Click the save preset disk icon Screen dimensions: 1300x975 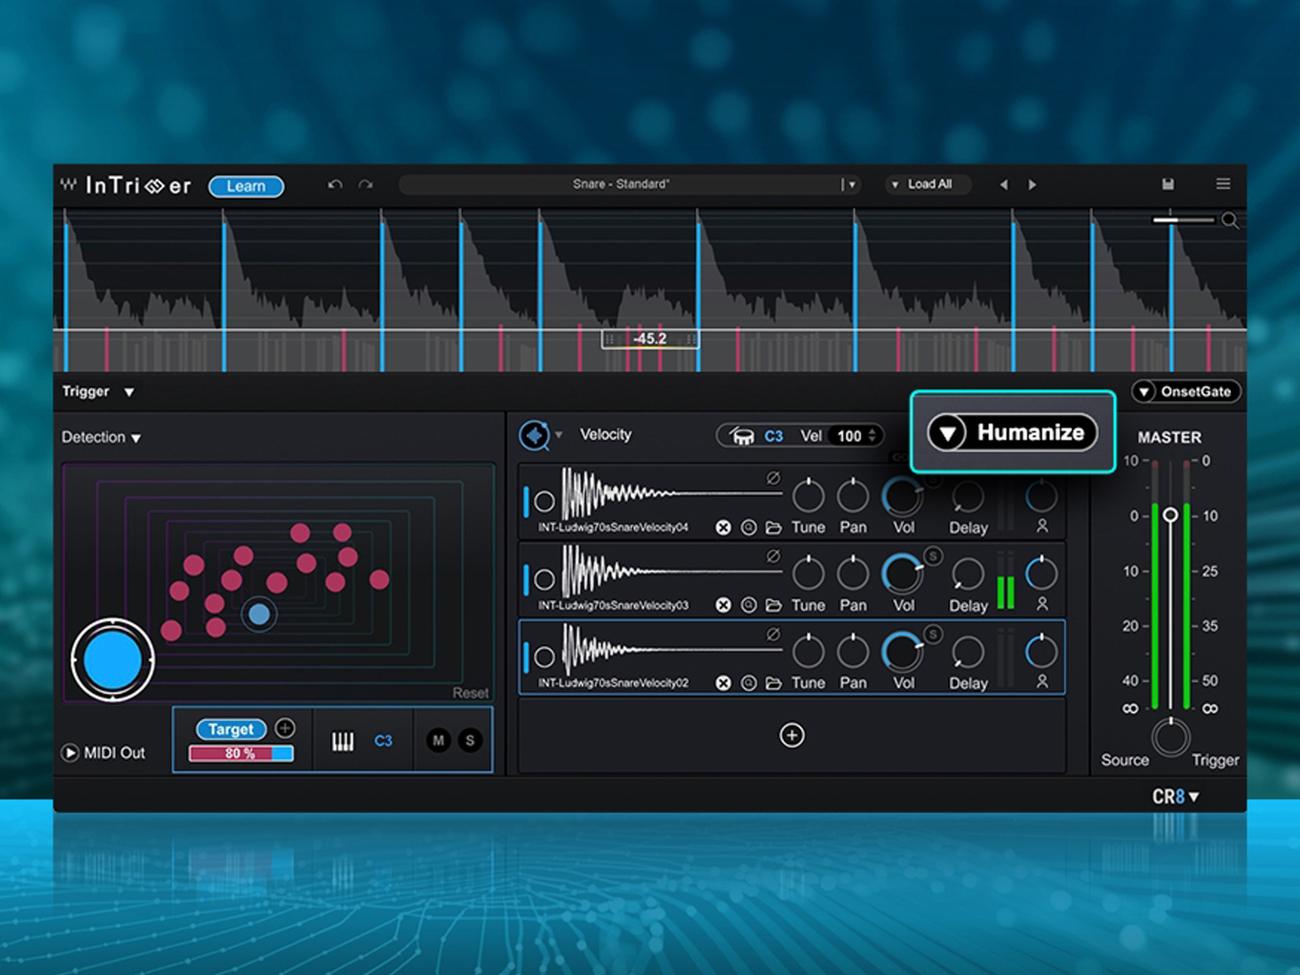click(x=1167, y=184)
